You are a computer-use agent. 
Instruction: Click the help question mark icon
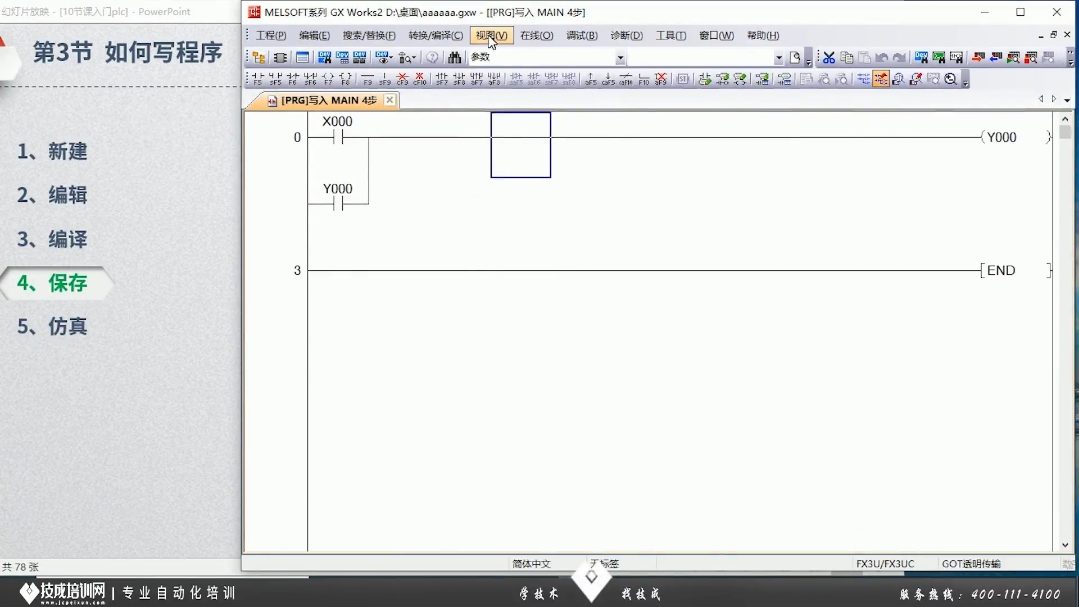tap(432, 58)
